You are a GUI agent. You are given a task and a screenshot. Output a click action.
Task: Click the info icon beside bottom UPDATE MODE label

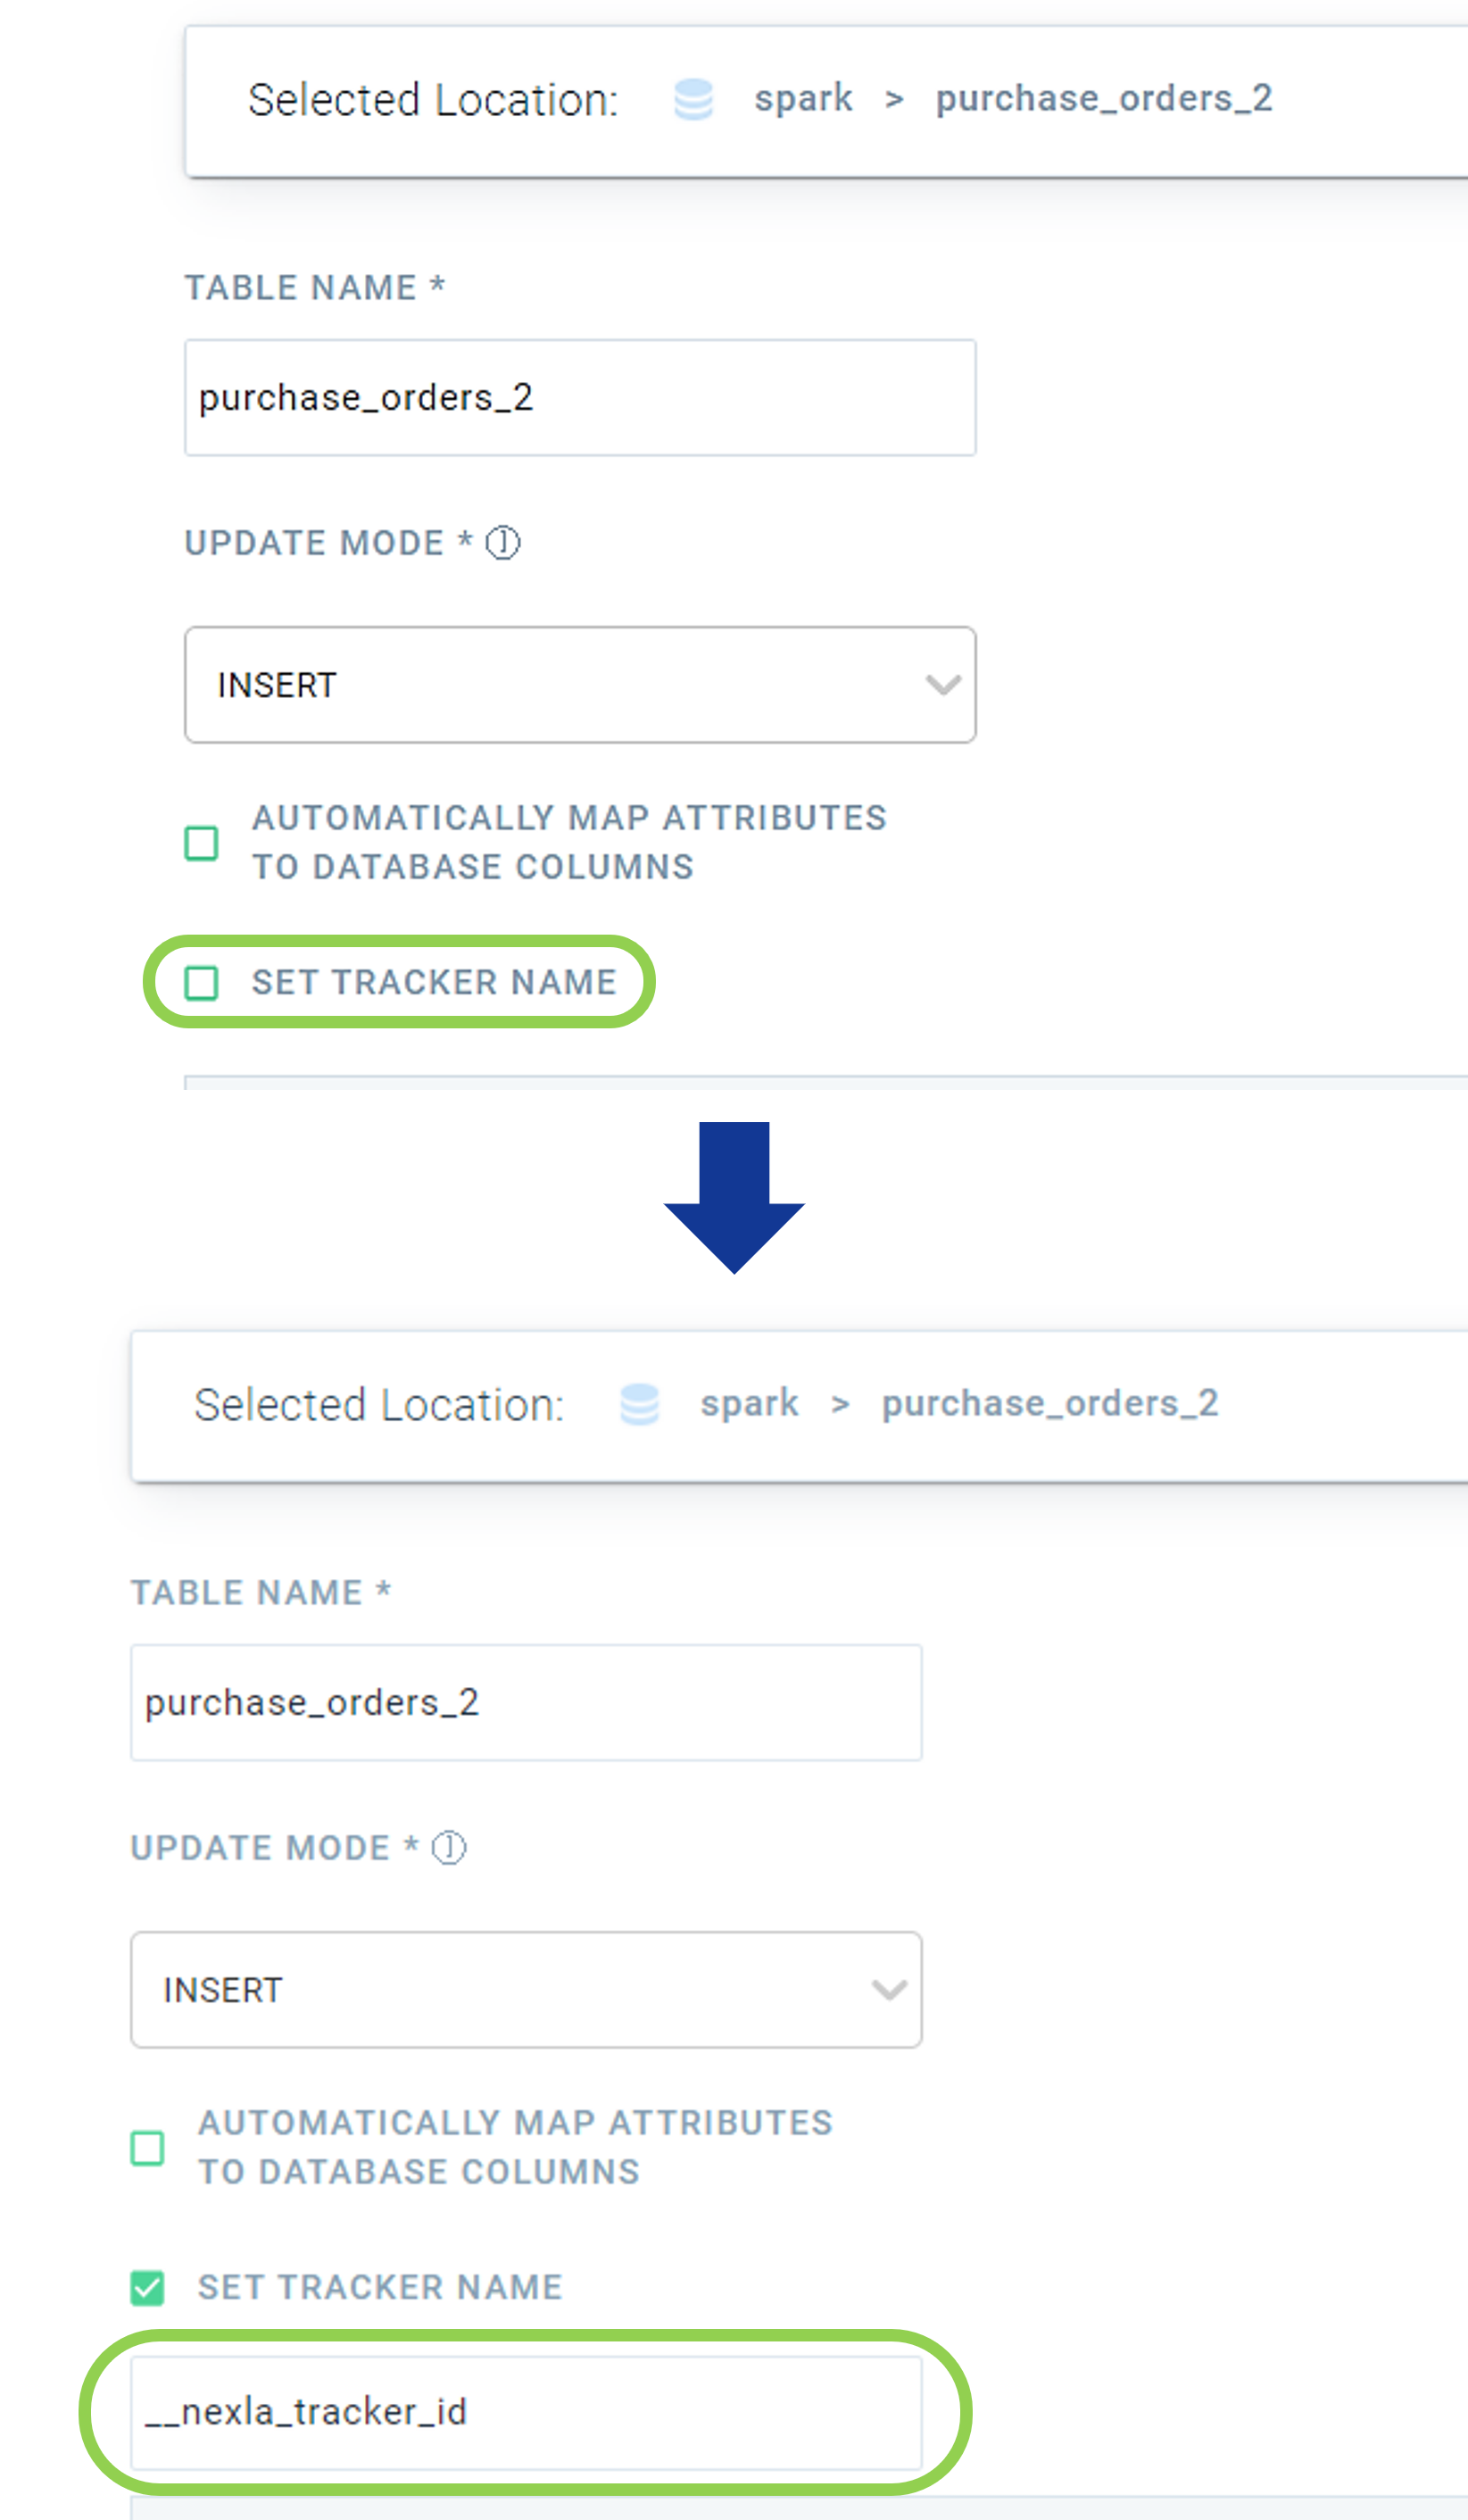coord(449,1847)
